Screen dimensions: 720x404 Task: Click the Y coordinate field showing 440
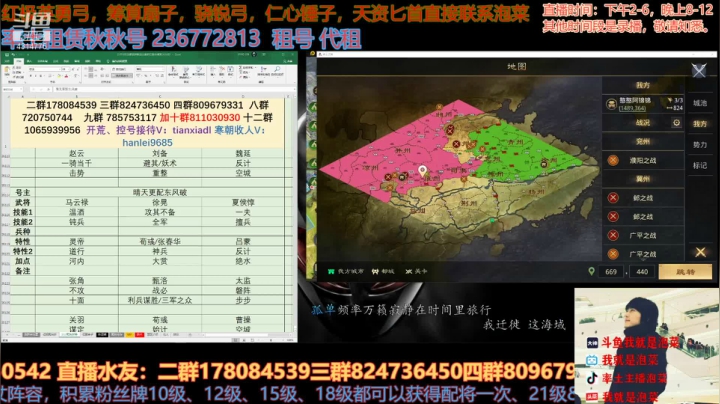(642, 272)
